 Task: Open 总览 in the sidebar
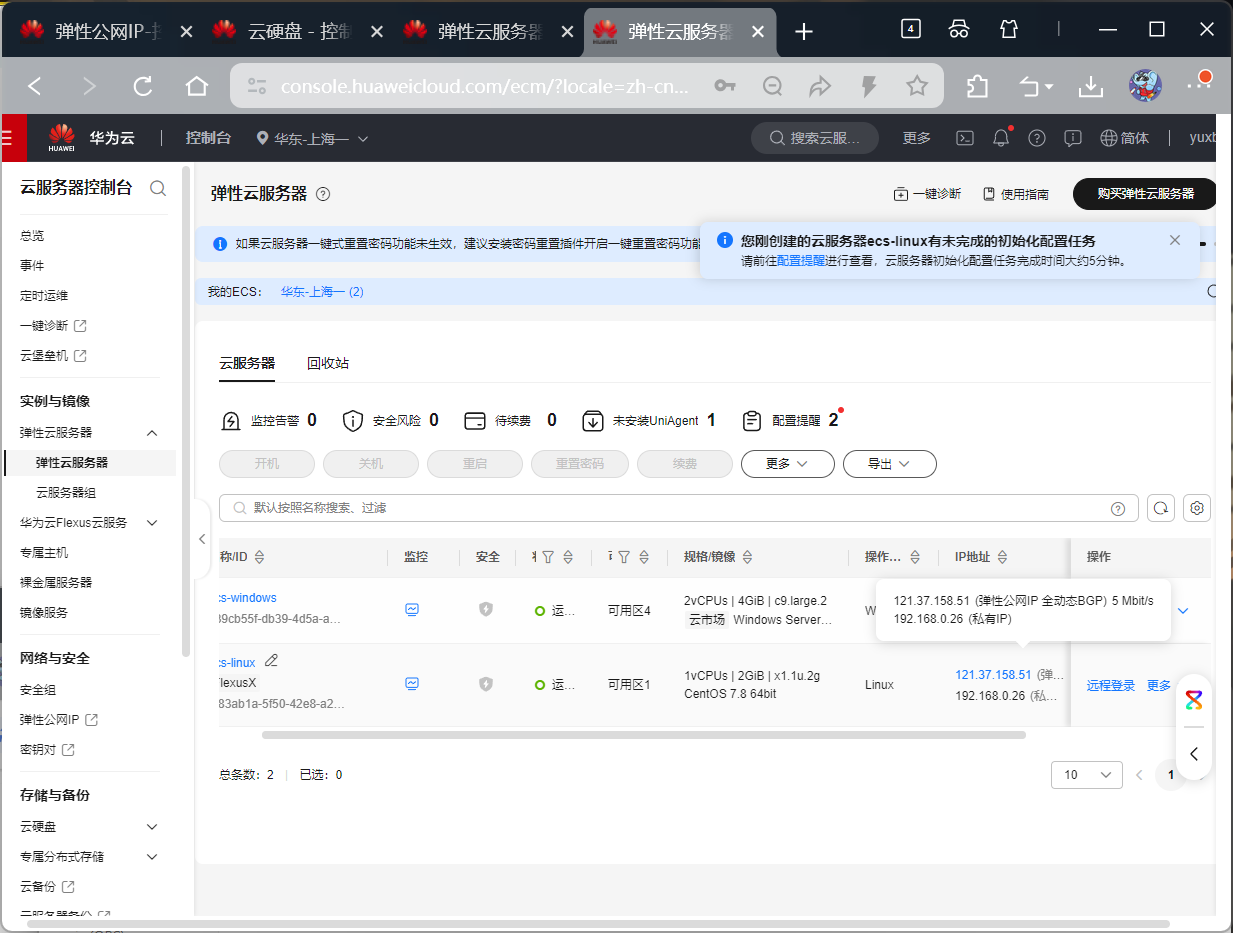click(32, 236)
